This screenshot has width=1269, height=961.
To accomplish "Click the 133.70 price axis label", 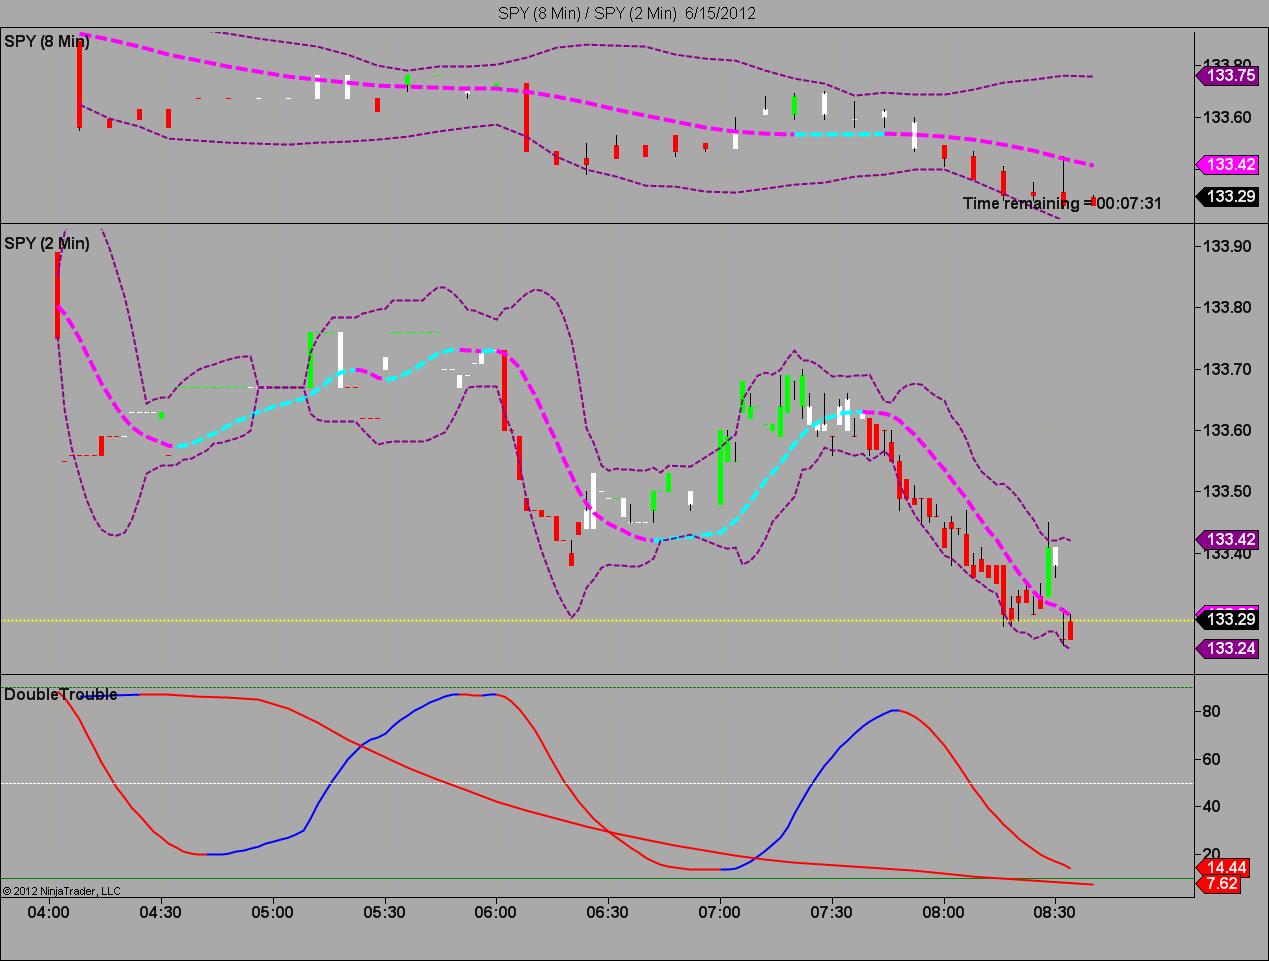I will pos(1226,369).
